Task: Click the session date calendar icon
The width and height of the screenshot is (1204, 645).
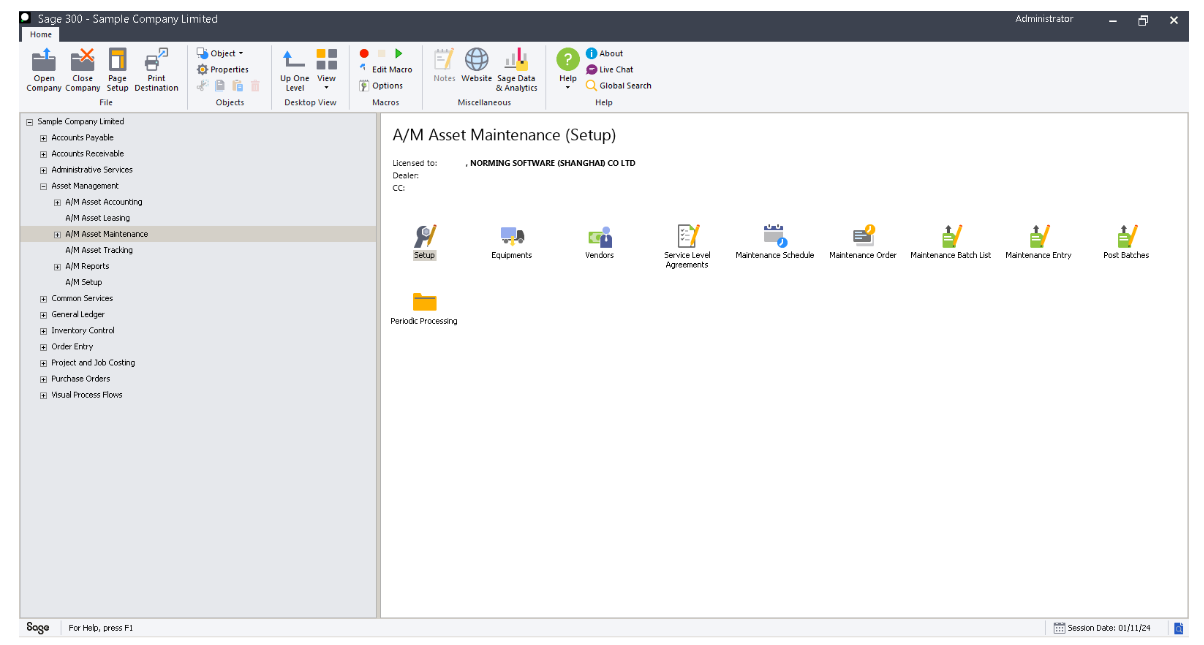Action: [1059, 628]
